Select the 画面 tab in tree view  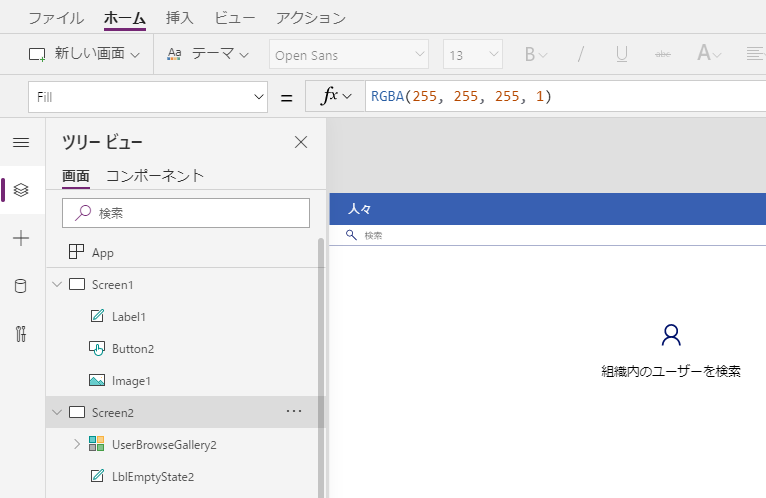pos(76,176)
